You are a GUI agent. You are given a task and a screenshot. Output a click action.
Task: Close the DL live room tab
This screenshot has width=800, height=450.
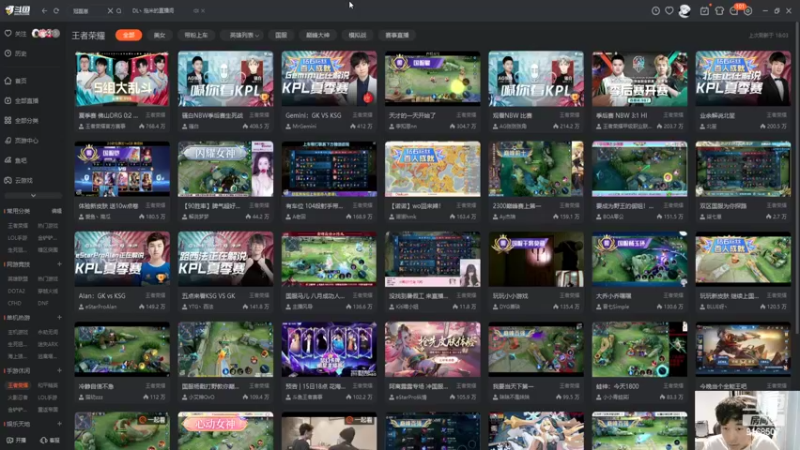click(x=203, y=11)
